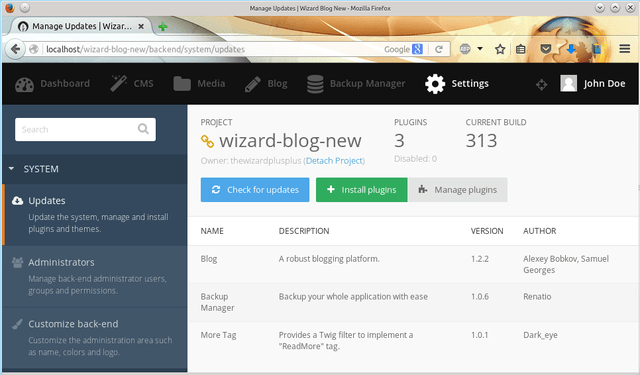Screen dimensions: 640x375
Task: Click the site identity globe icon in the address bar
Action: [34, 49]
